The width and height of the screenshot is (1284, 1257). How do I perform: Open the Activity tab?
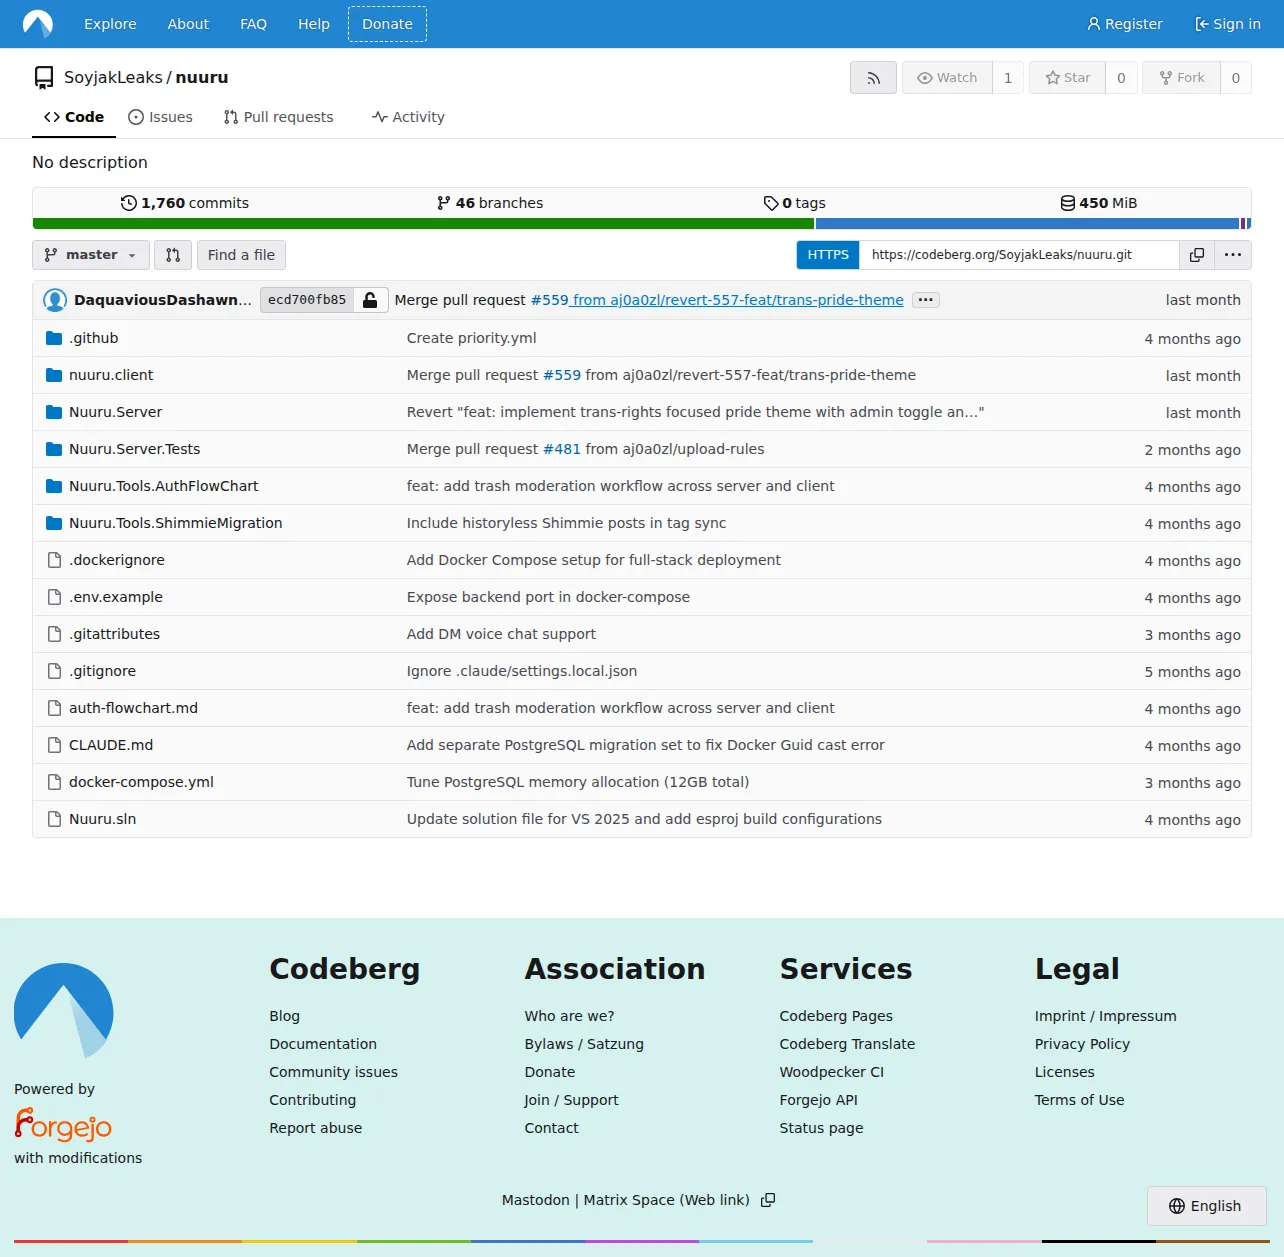coord(408,117)
